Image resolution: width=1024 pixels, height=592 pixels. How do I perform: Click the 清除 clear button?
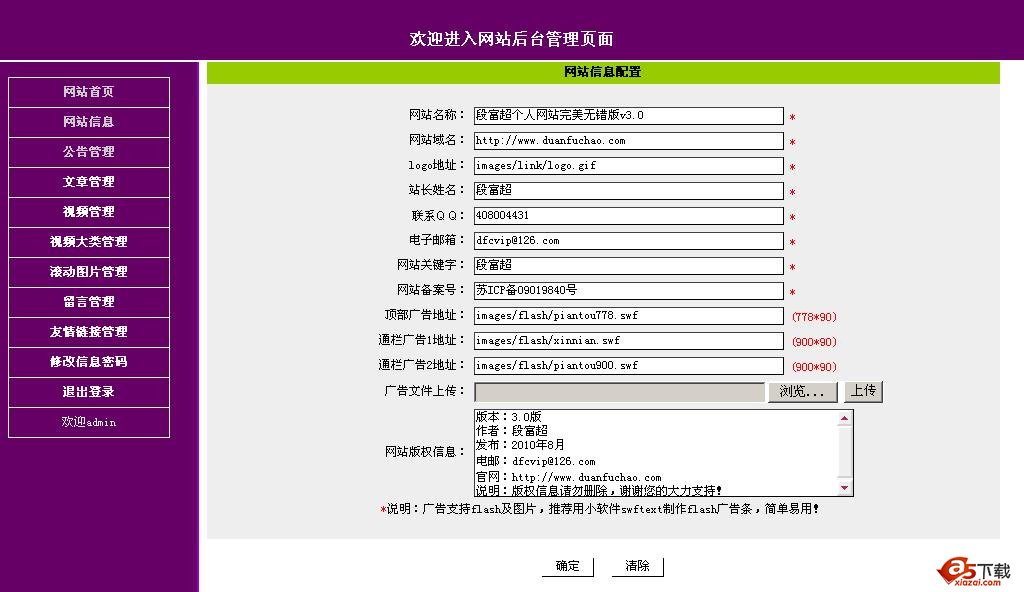tap(637, 567)
